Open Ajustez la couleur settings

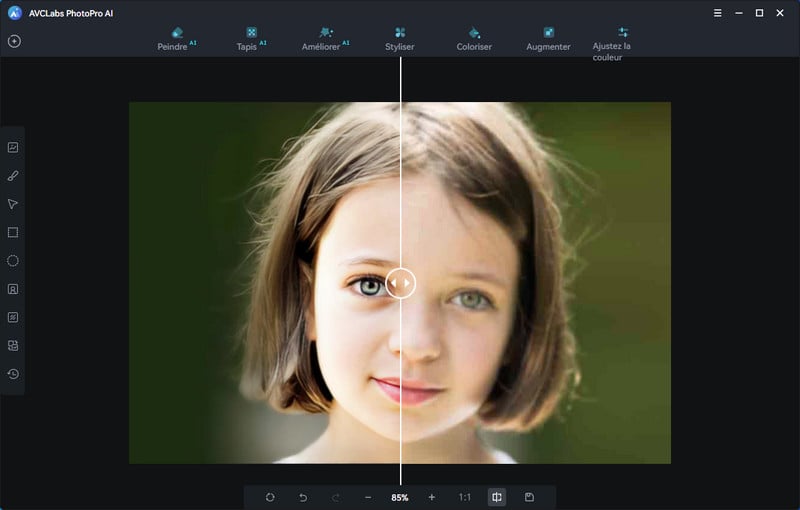(x=612, y=44)
